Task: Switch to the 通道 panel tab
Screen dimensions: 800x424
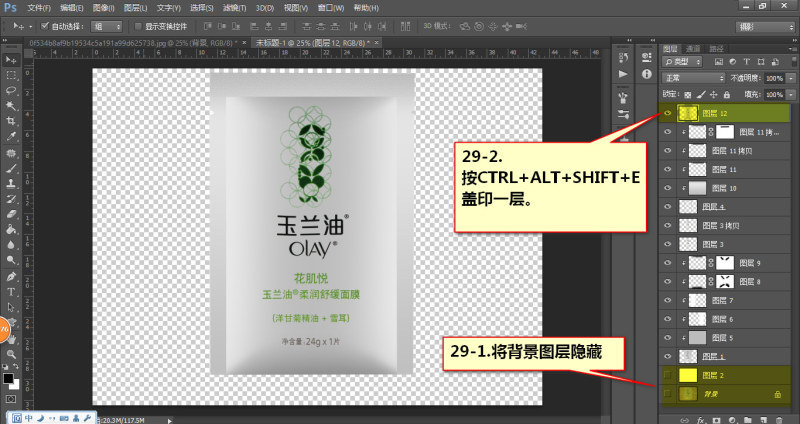Action: coord(693,48)
